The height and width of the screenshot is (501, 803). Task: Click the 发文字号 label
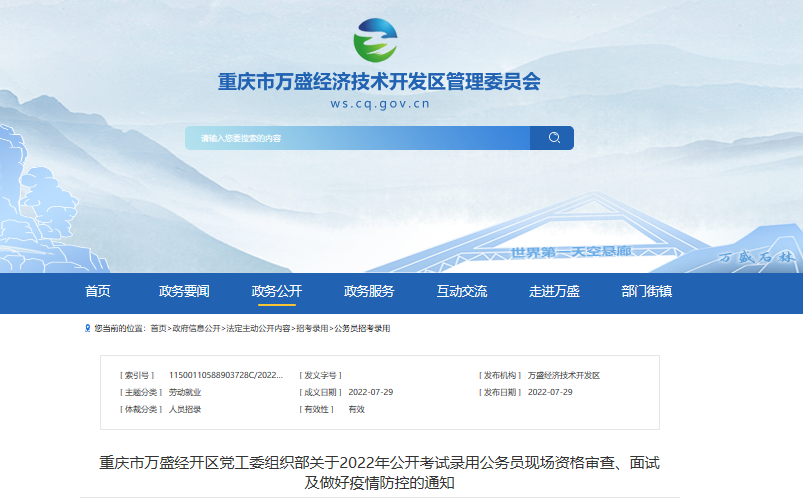(321, 375)
